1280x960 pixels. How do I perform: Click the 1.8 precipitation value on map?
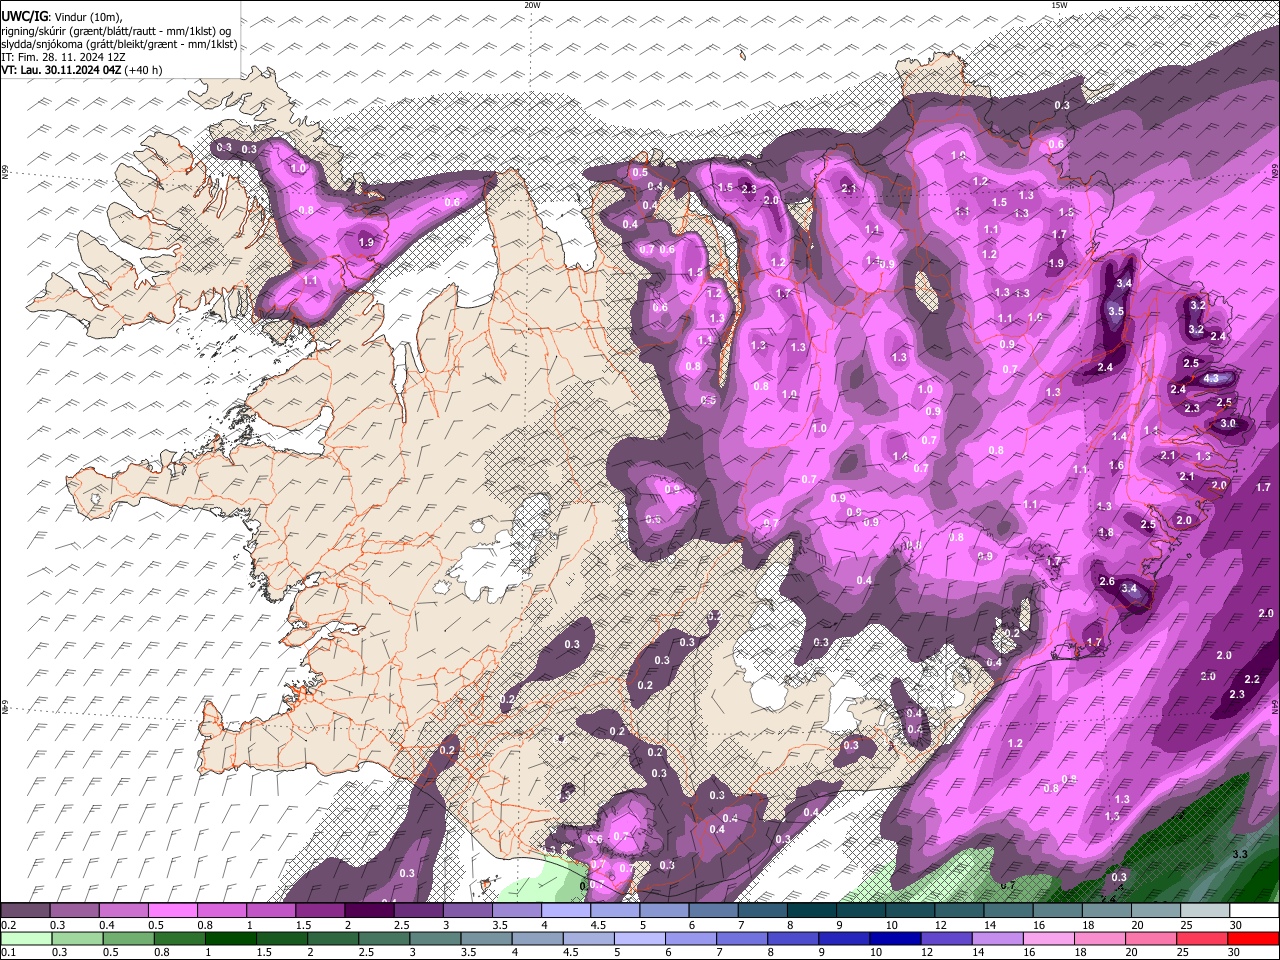[1106, 533]
